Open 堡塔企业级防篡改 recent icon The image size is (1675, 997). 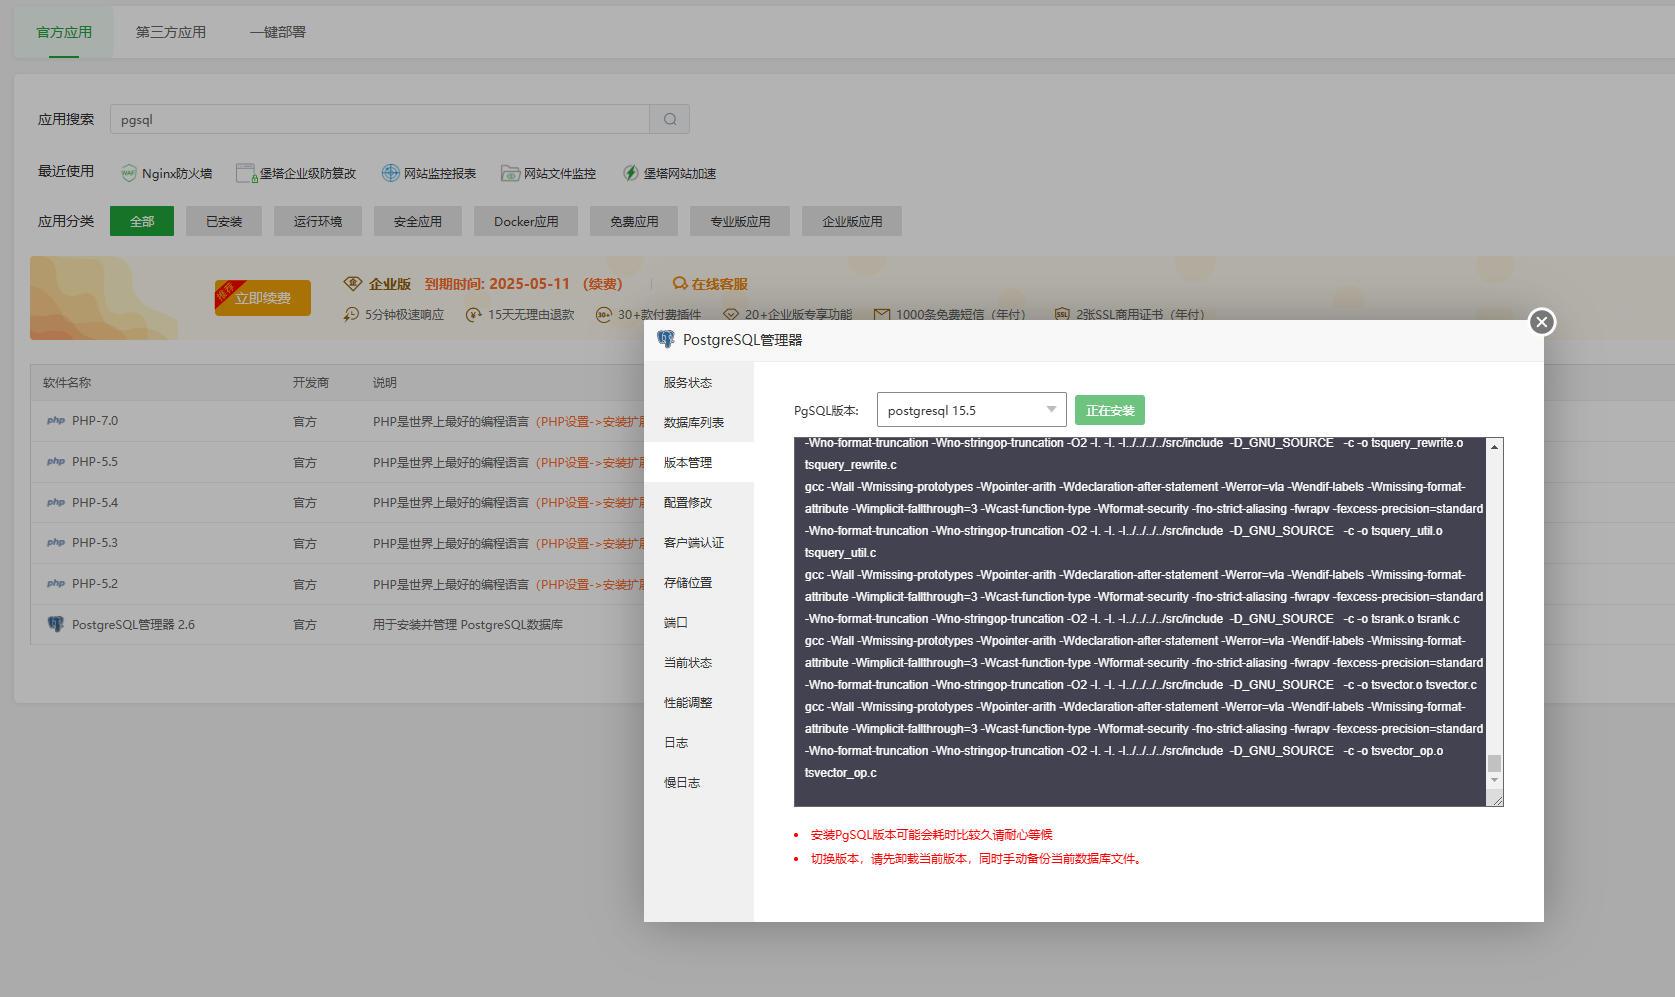coord(246,173)
